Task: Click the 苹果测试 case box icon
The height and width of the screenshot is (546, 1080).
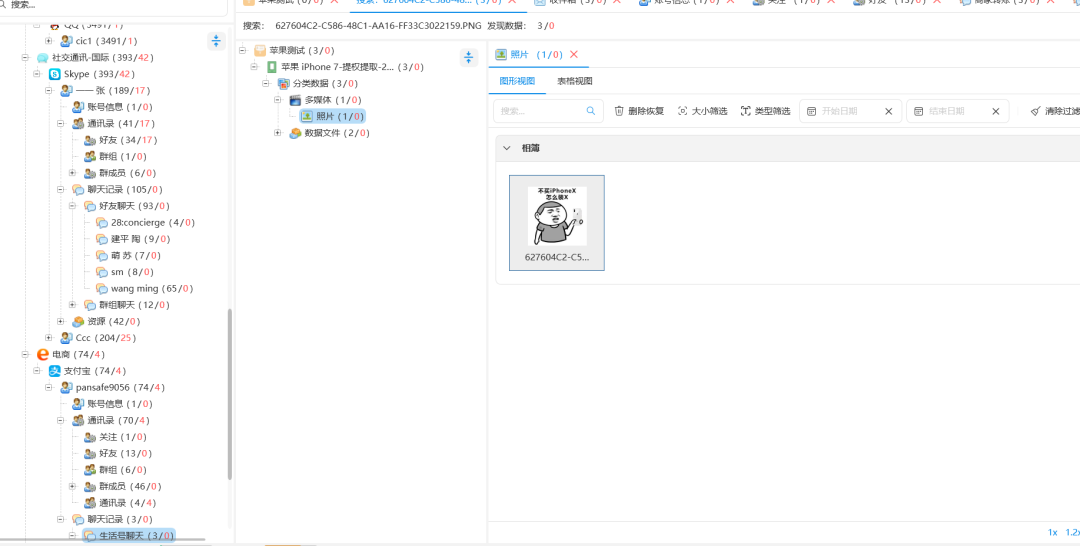Action: pos(260,50)
